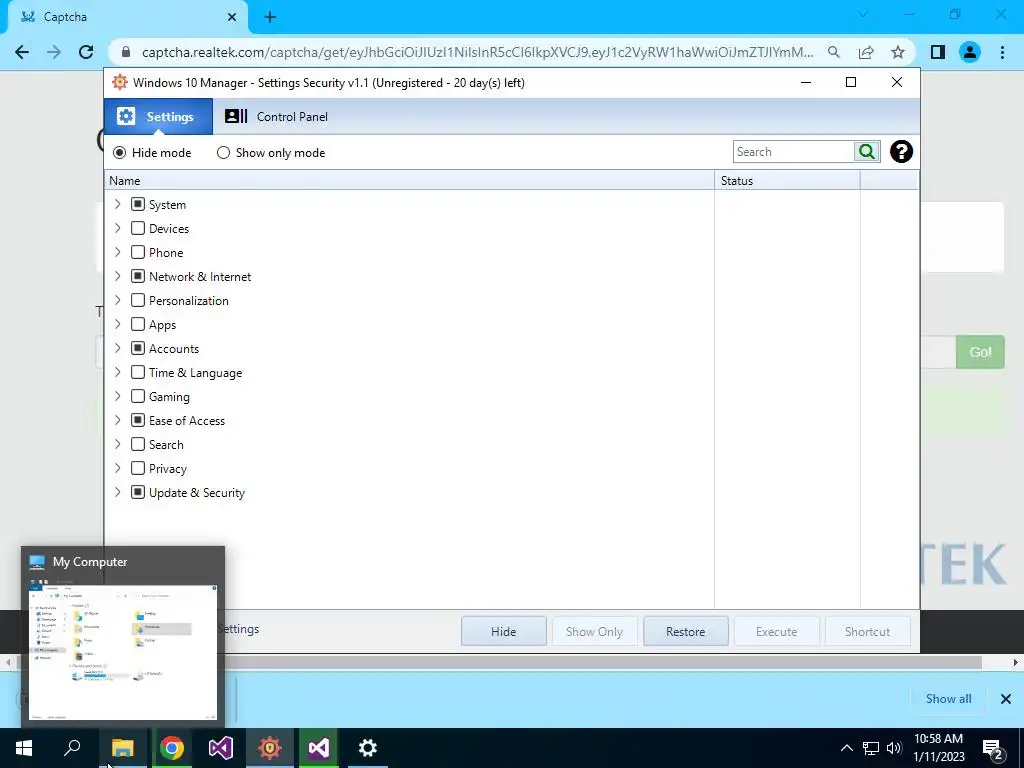Toggle Chrome side panel icon
The width and height of the screenshot is (1024, 768).
(938, 52)
